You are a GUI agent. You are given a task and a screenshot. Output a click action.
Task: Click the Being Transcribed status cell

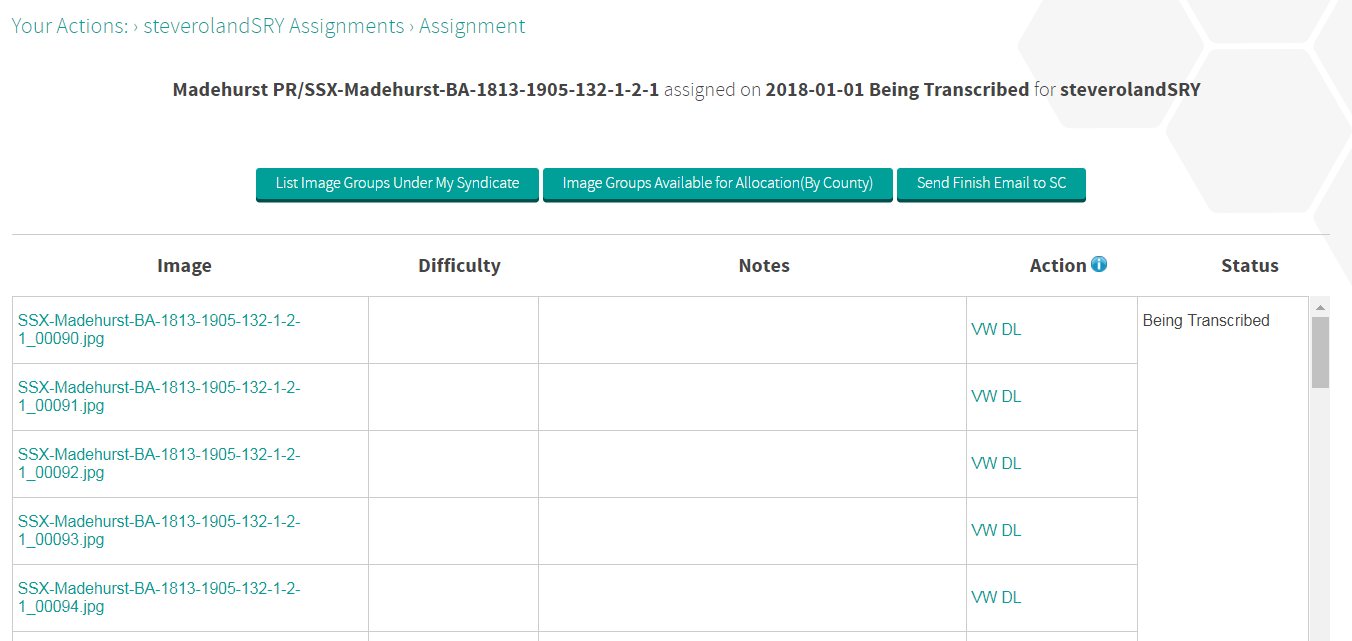[1206, 321]
